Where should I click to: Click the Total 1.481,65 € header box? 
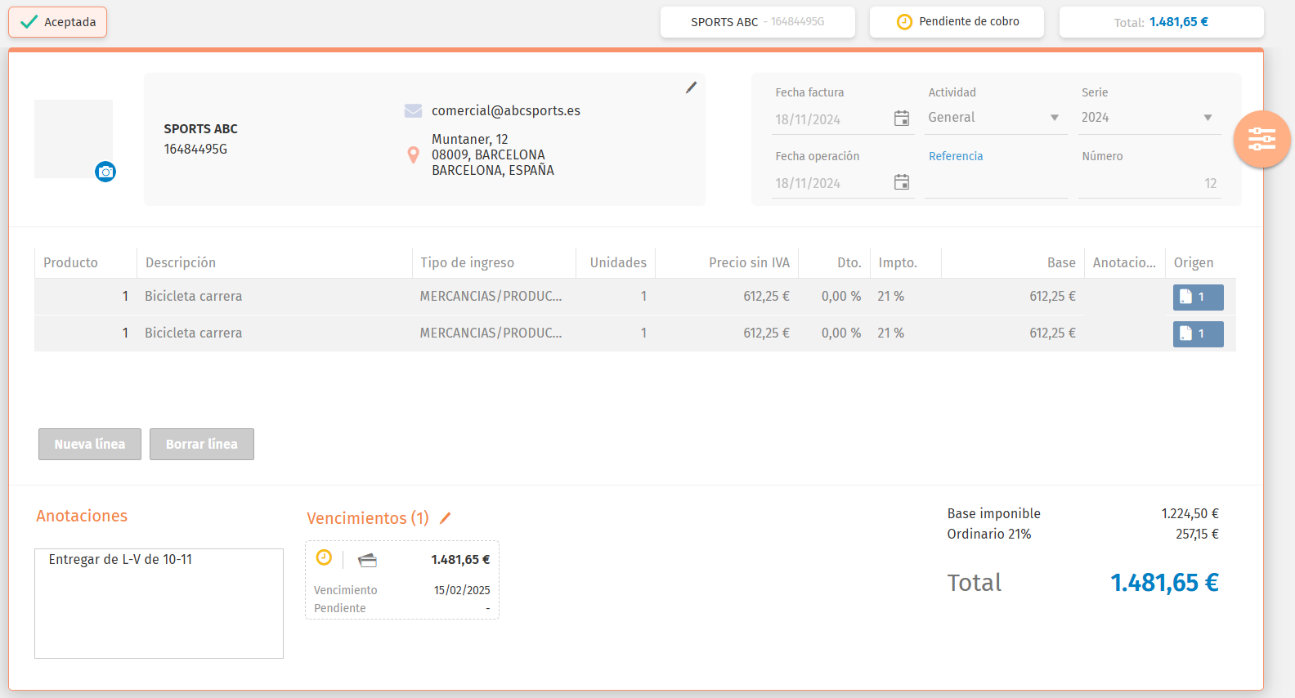point(1161,22)
